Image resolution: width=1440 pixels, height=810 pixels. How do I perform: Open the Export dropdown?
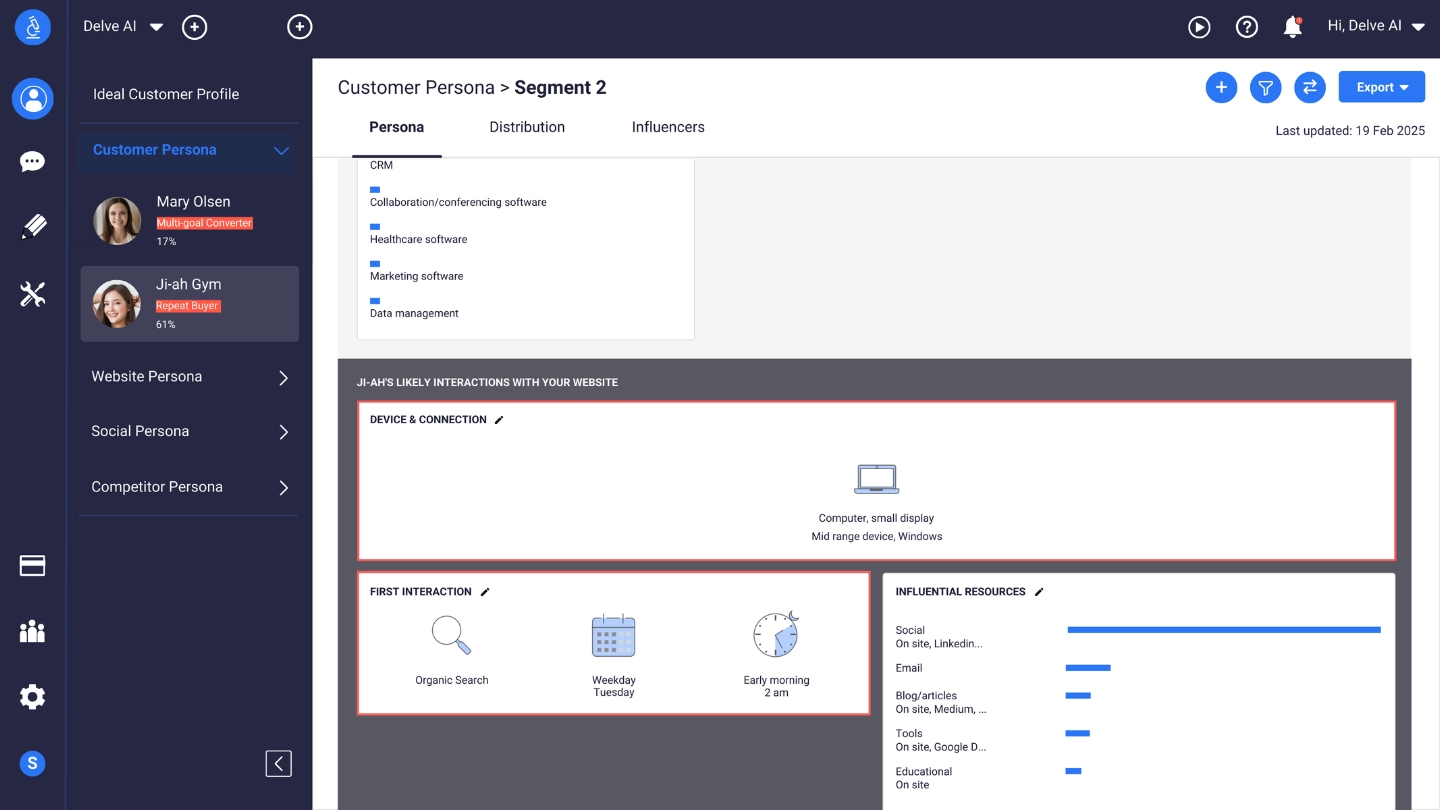[x=1381, y=87]
